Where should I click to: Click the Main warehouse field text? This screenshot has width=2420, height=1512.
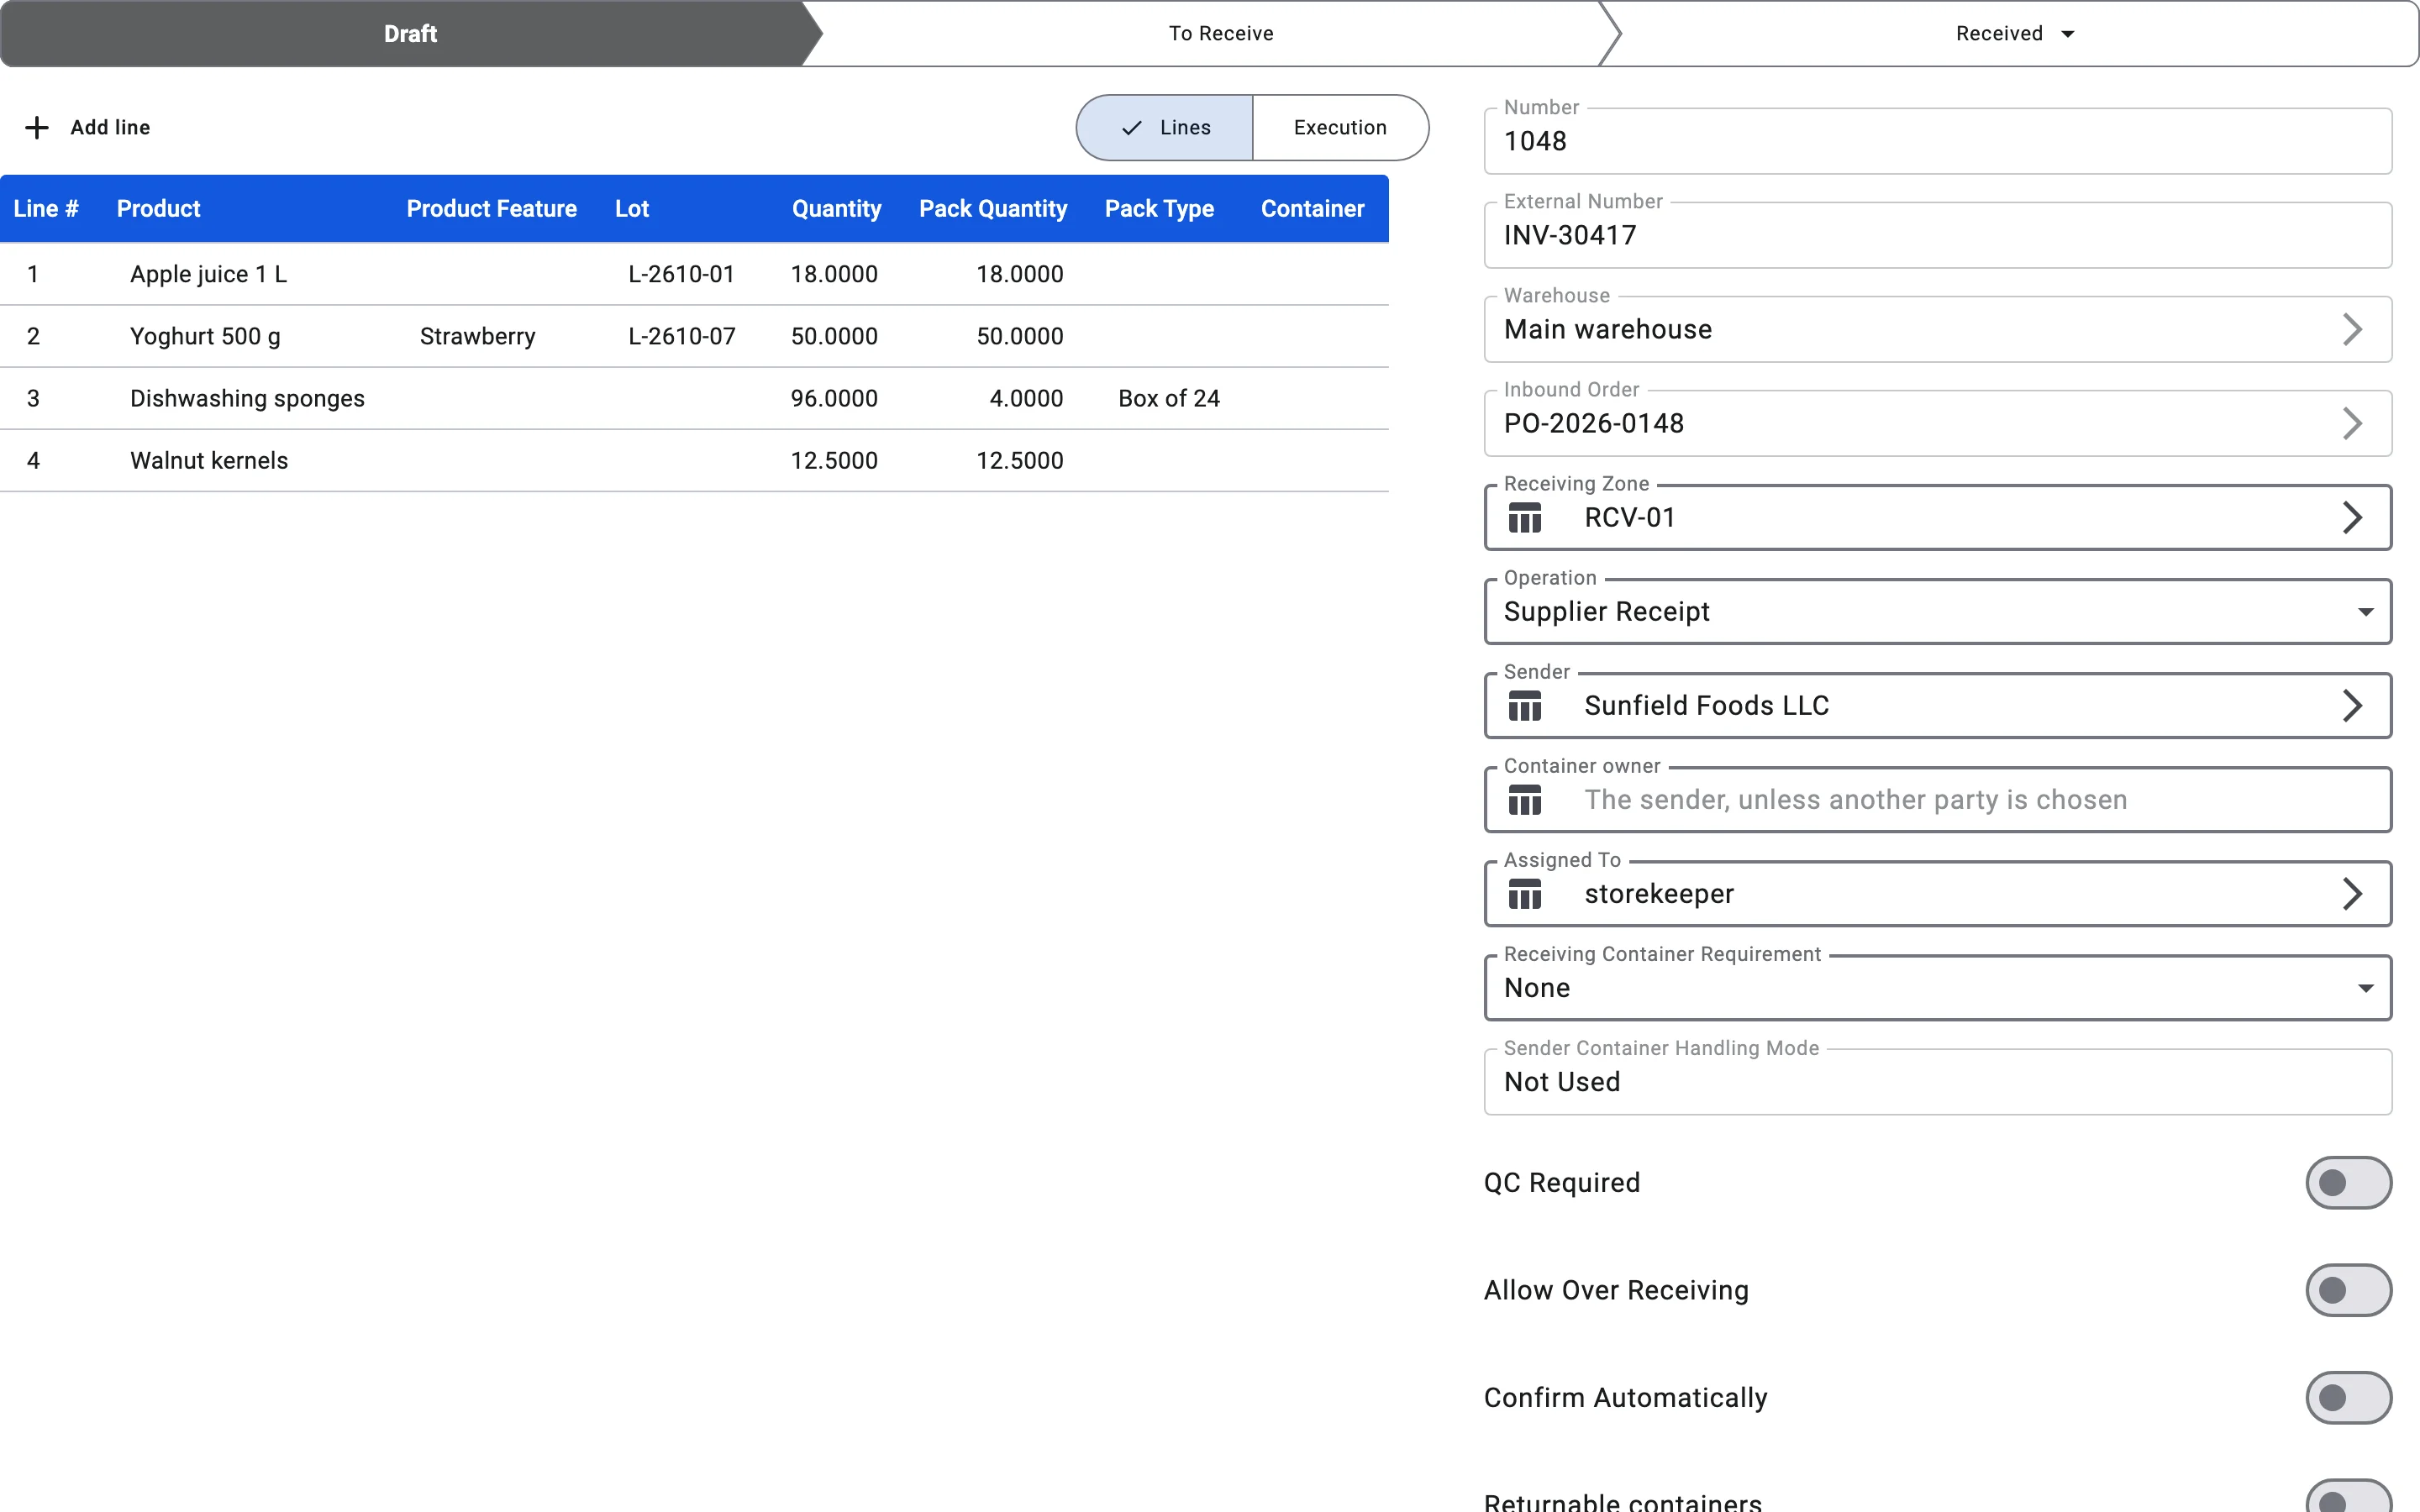point(1607,330)
